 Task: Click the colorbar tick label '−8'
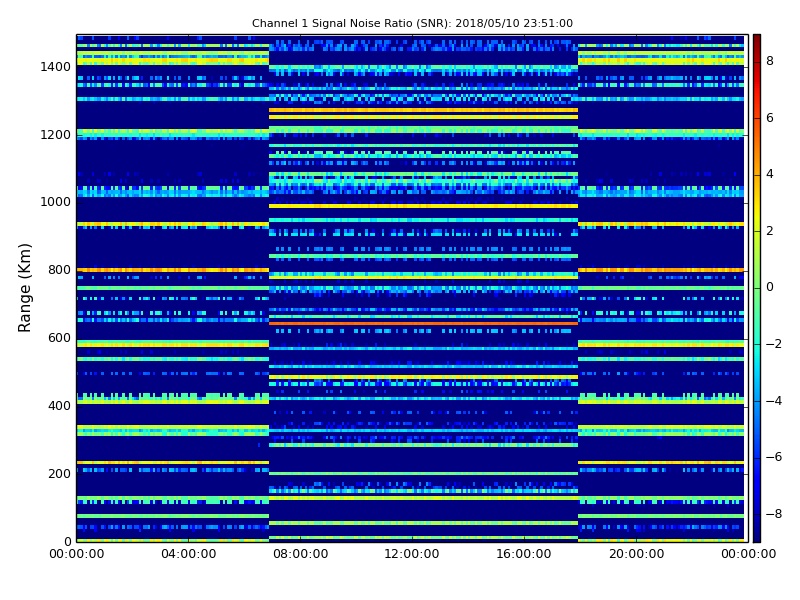[x=774, y=514]
